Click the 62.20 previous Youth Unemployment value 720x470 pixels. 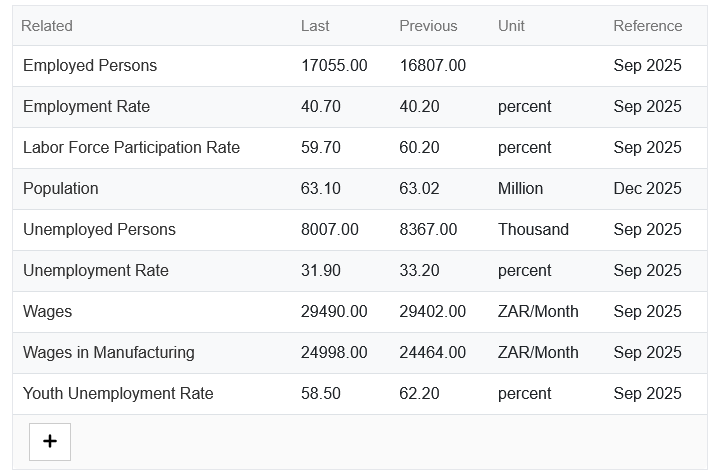click(420, 394)
